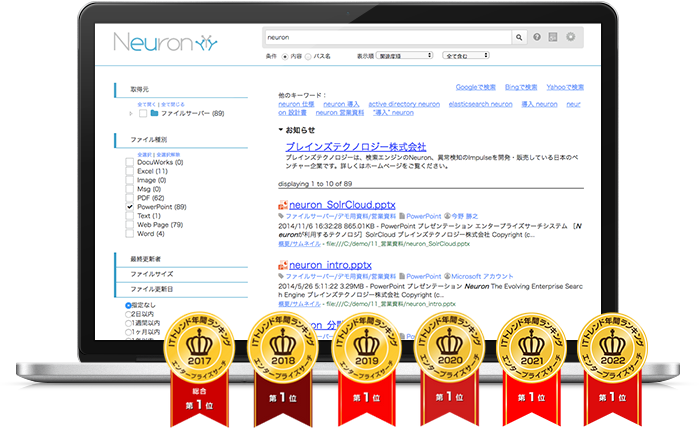Click the Yahooで検索 link
Image resolution: width=700 pixels, height=430 pixels.
[565, 87]
